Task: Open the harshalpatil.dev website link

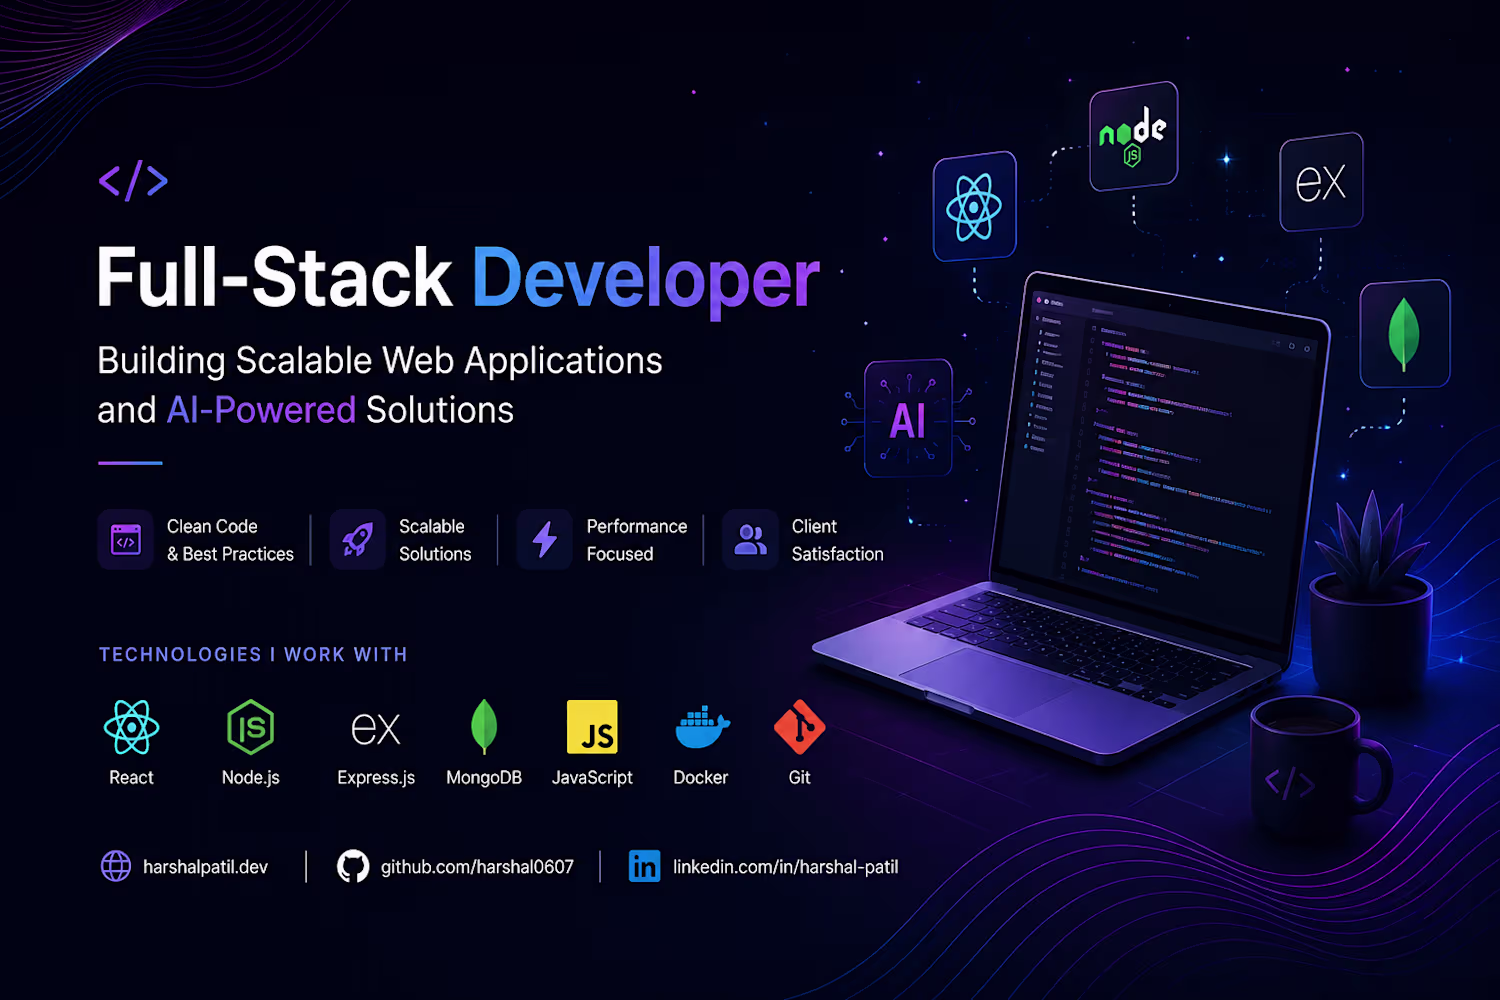Action: click(205, 867)
